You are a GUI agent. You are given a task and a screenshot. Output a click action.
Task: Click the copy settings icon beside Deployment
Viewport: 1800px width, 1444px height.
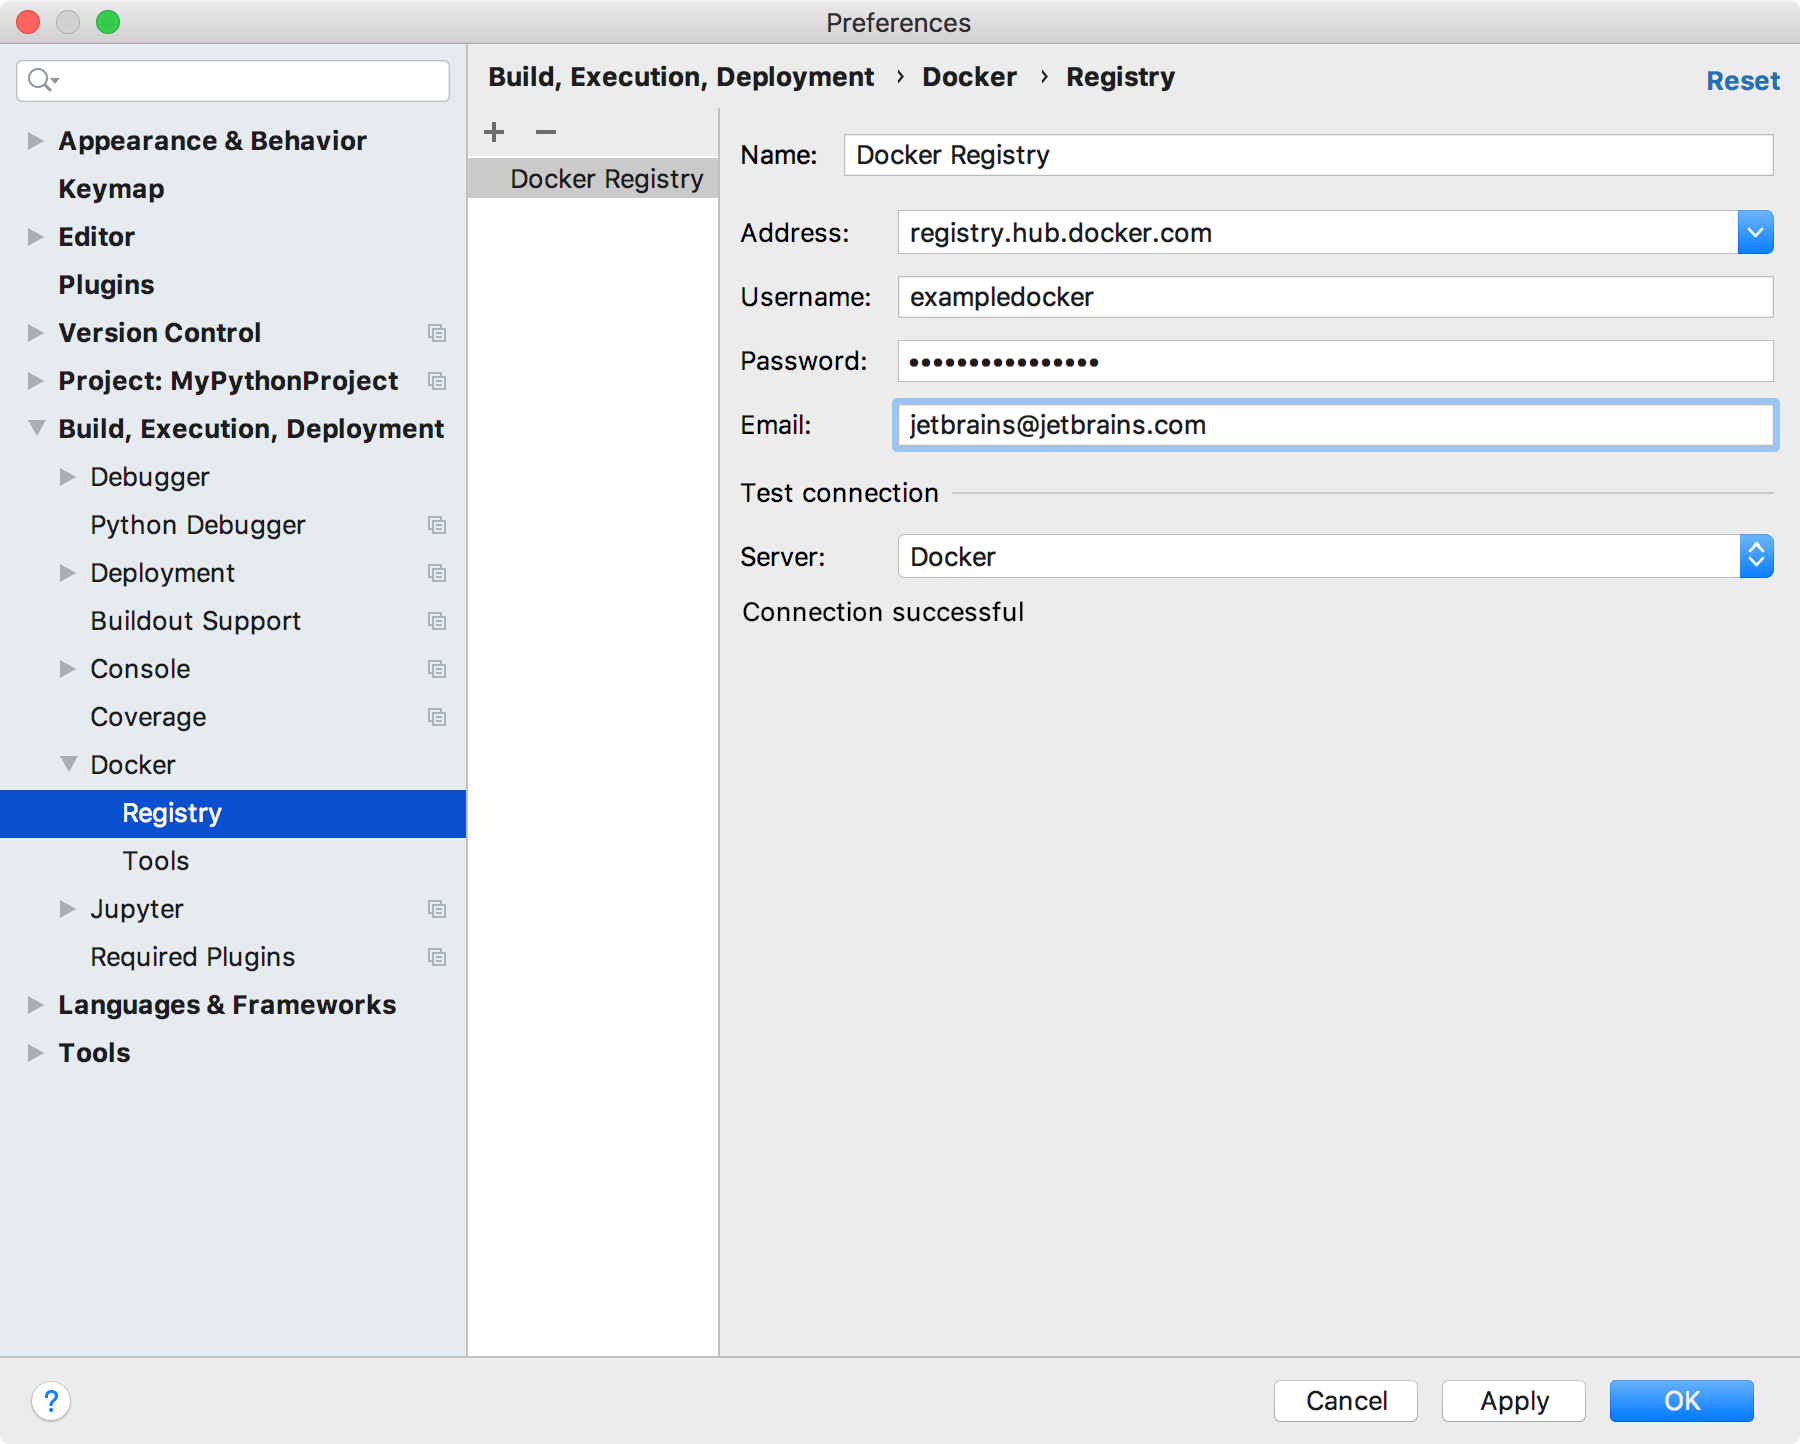pyautogui.click(x=437, y=573)
